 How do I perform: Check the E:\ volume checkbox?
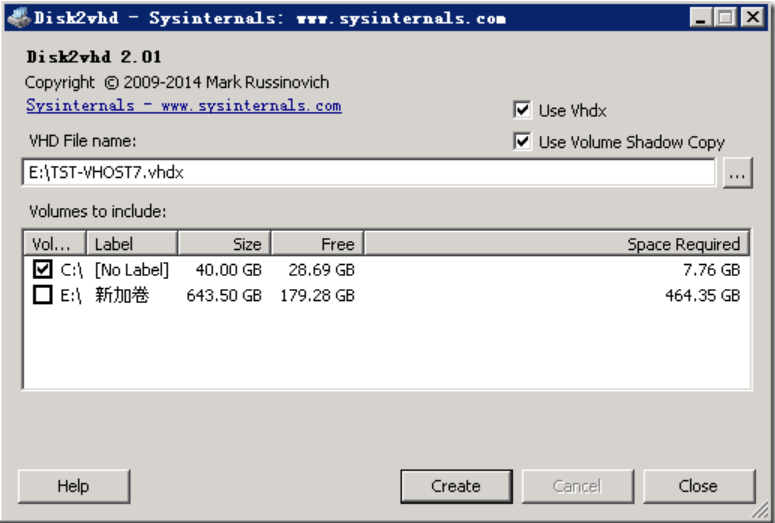coord(43,295)
